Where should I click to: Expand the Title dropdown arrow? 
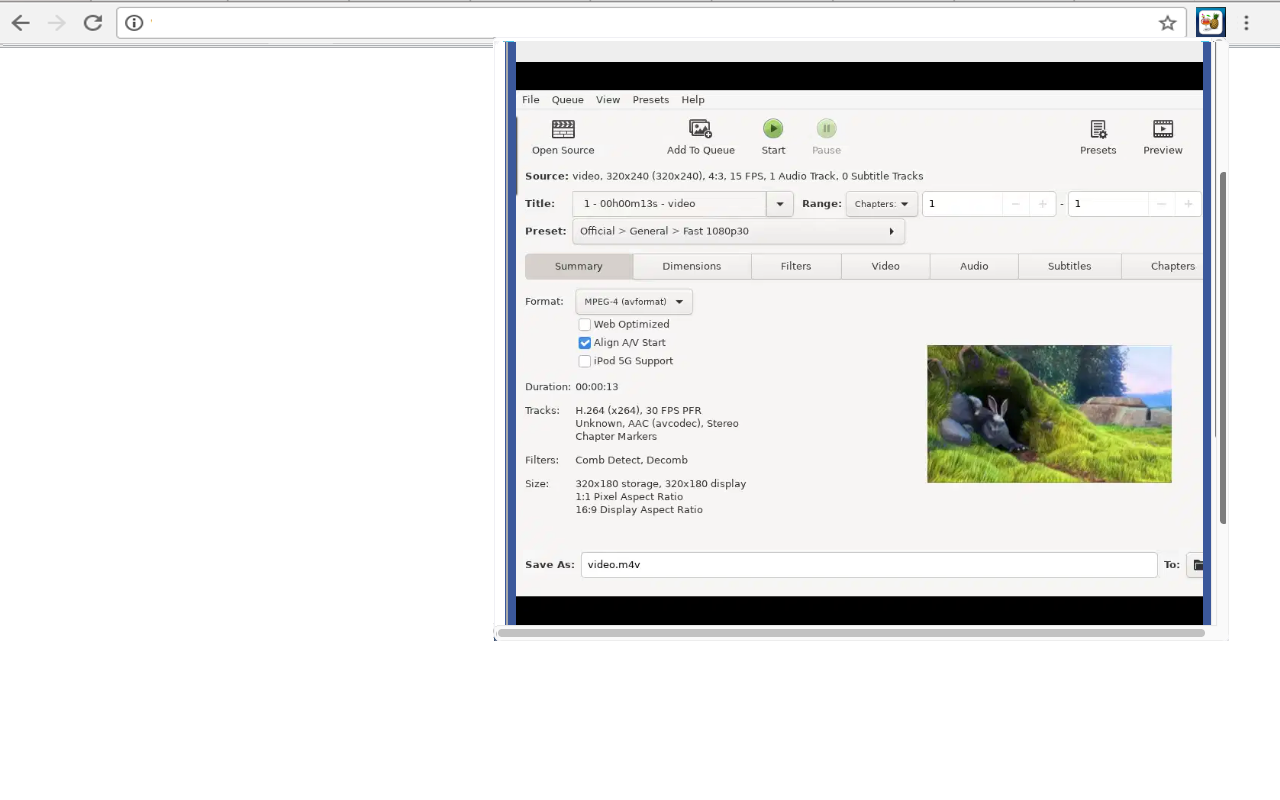click(x=780, y=204)
